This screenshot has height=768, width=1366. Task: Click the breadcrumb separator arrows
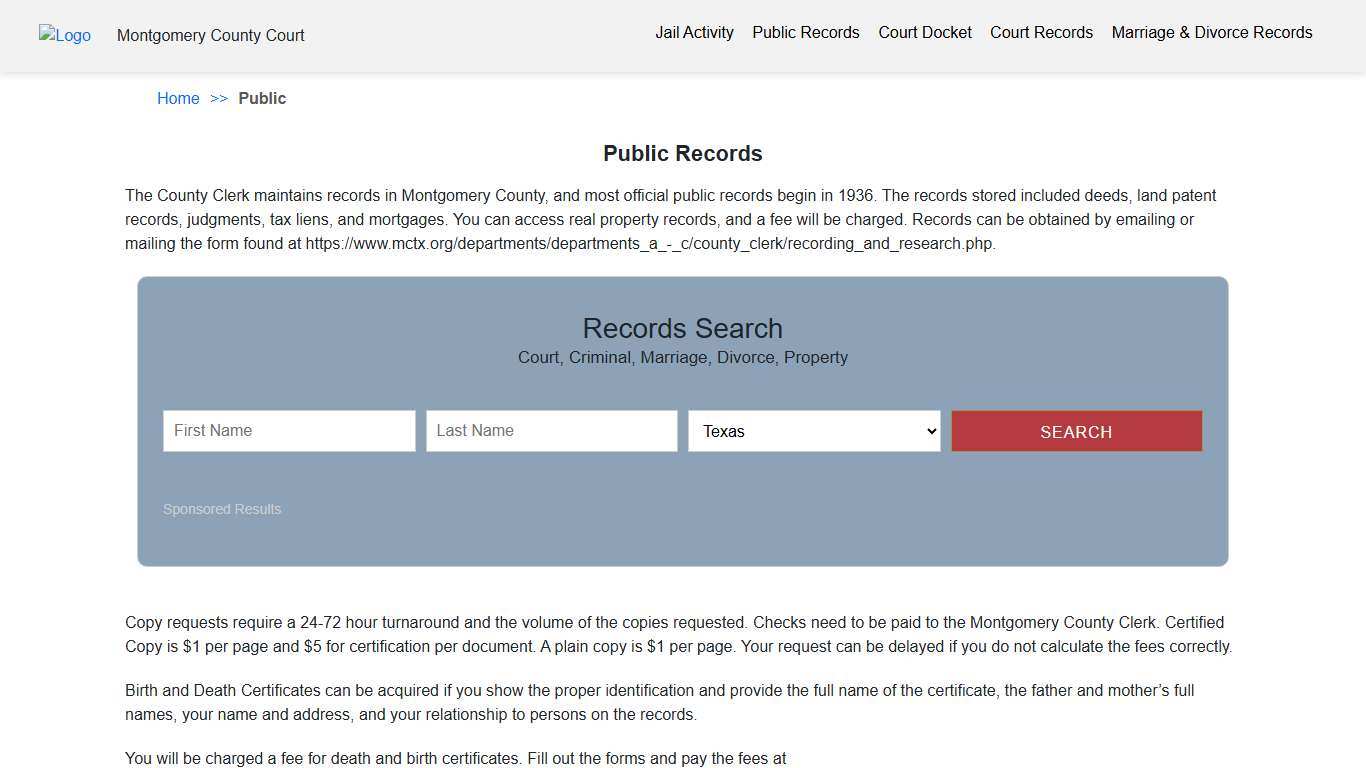[220, 98]
